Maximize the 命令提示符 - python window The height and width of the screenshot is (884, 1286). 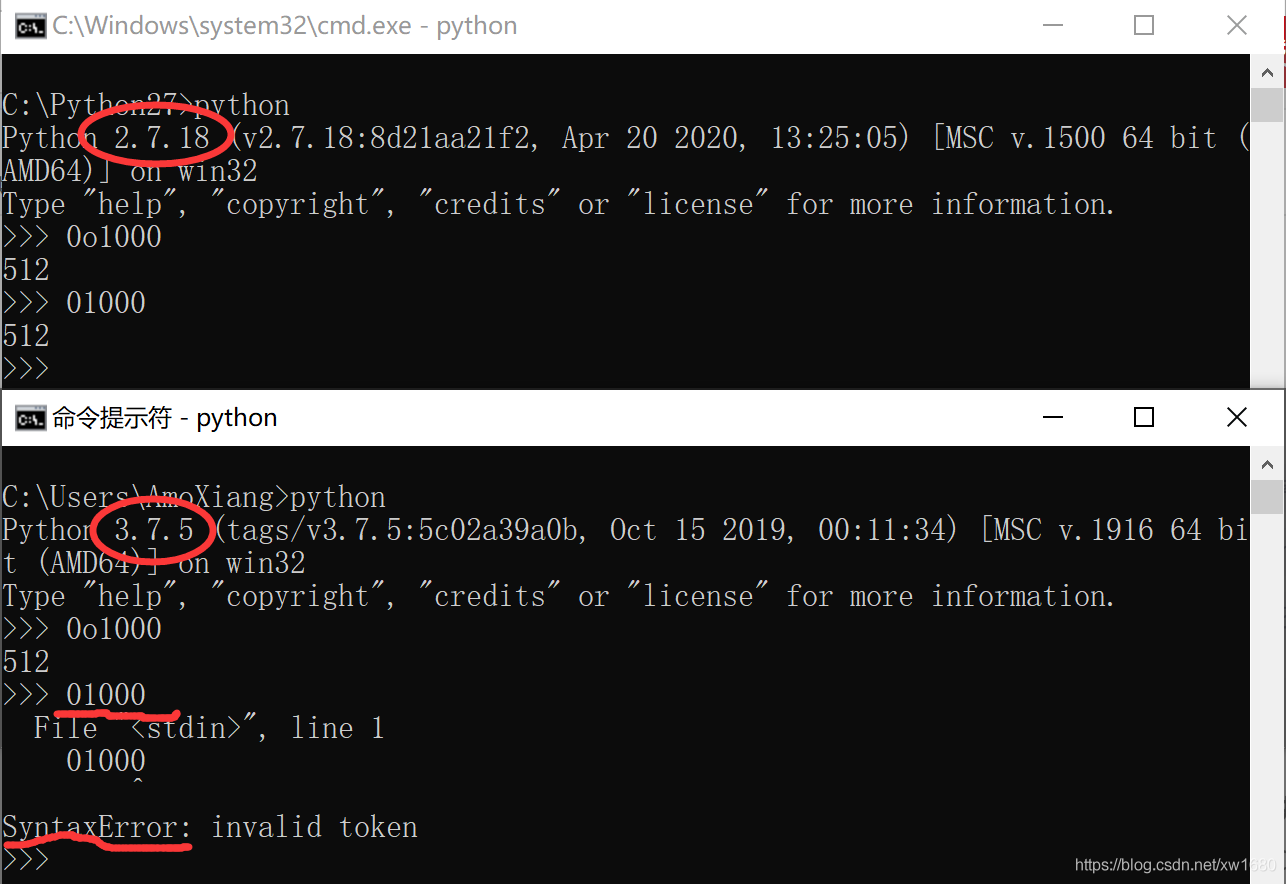click(1144, 418)
